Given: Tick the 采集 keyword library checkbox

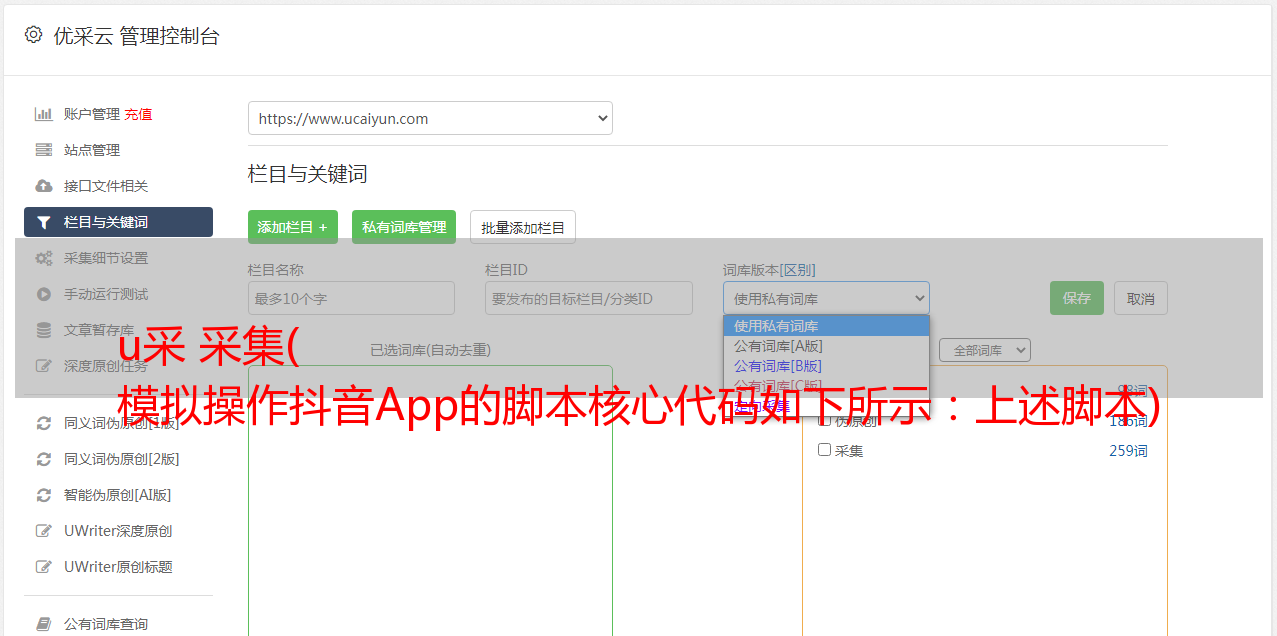Looking at the screenshot, I should tap(825, 450).
